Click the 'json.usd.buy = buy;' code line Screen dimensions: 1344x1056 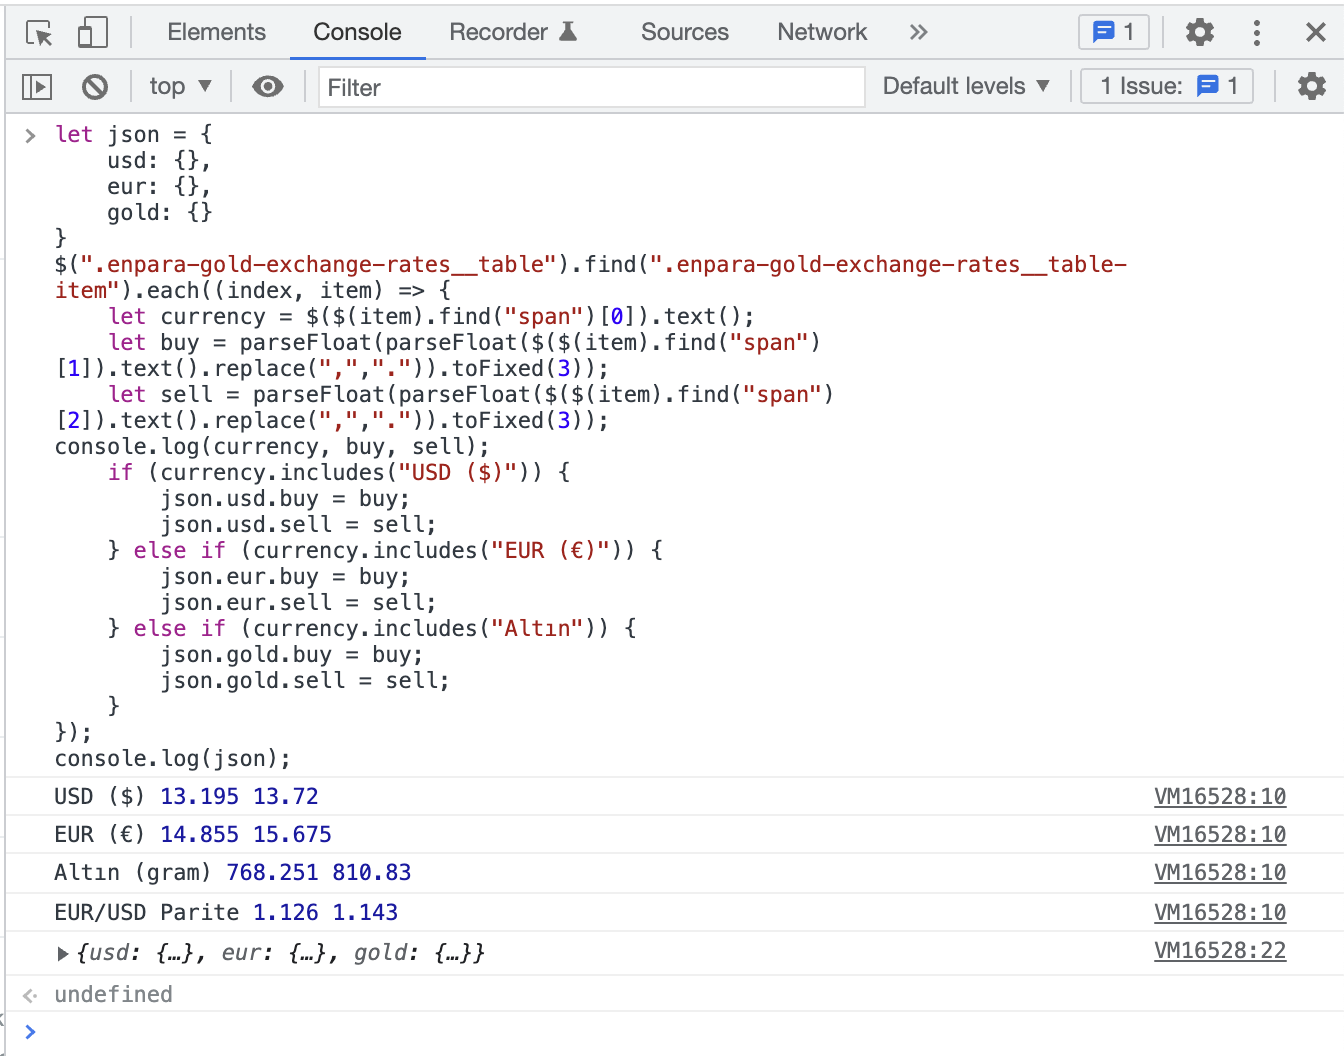[x=285, y=498]
